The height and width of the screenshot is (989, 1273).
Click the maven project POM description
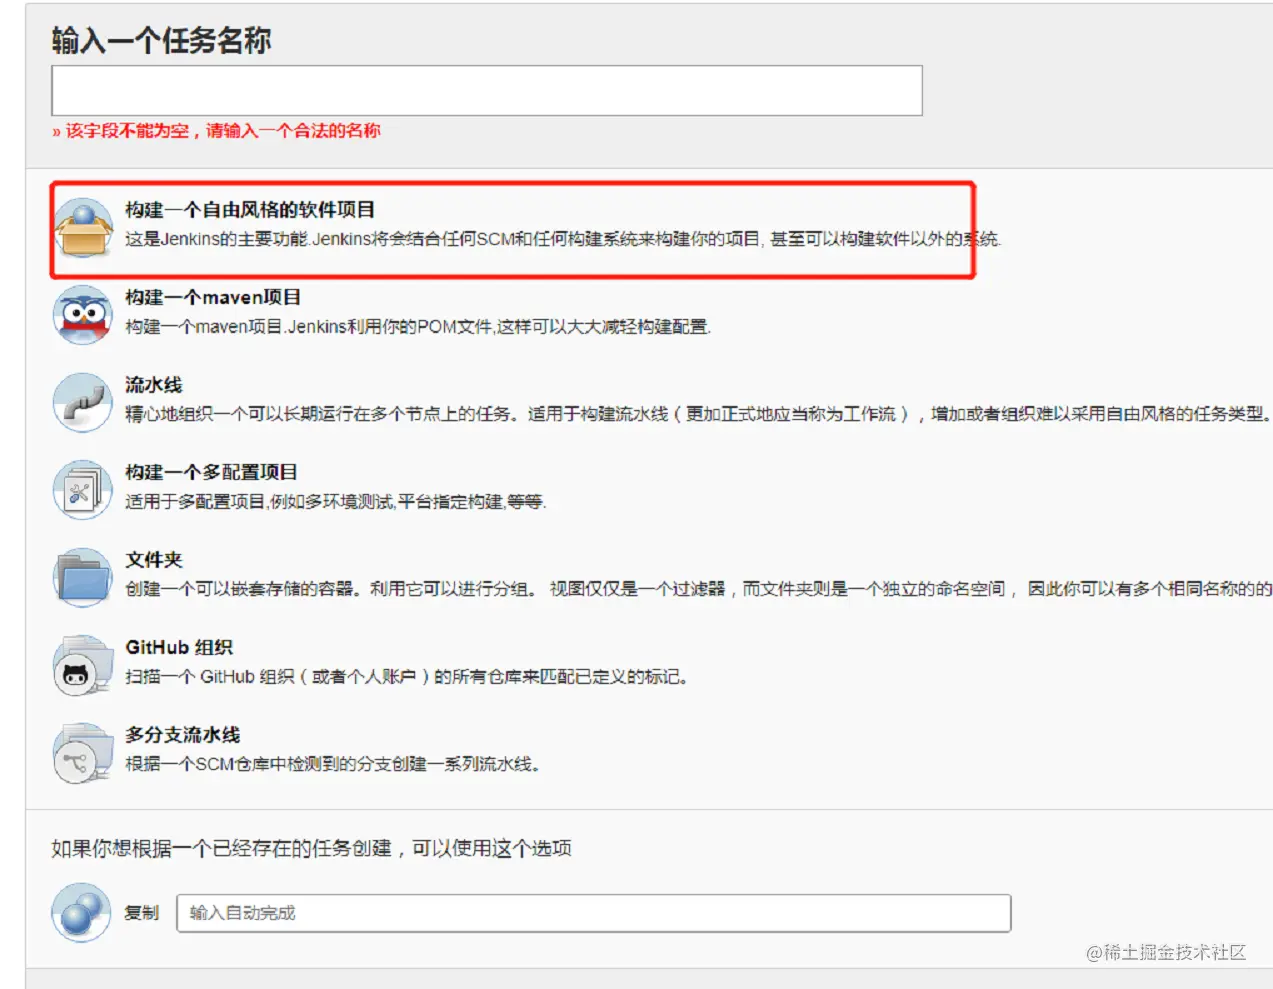pyautogui.click(x=418, y=327)
